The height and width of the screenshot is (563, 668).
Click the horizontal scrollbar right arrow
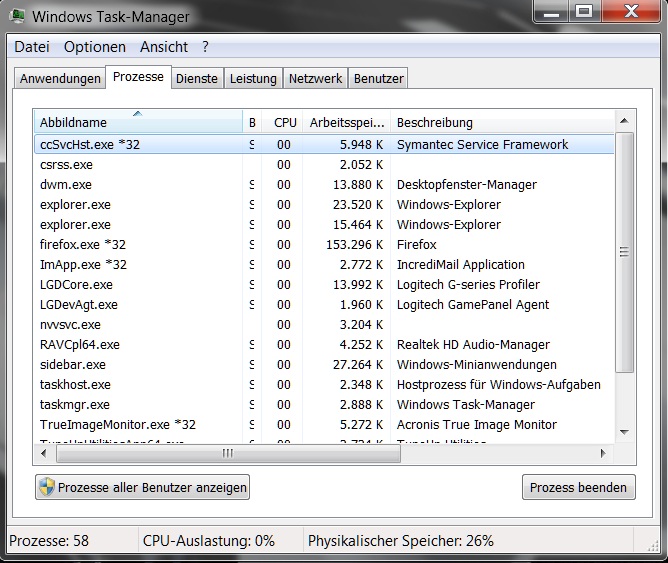(603, 453)
